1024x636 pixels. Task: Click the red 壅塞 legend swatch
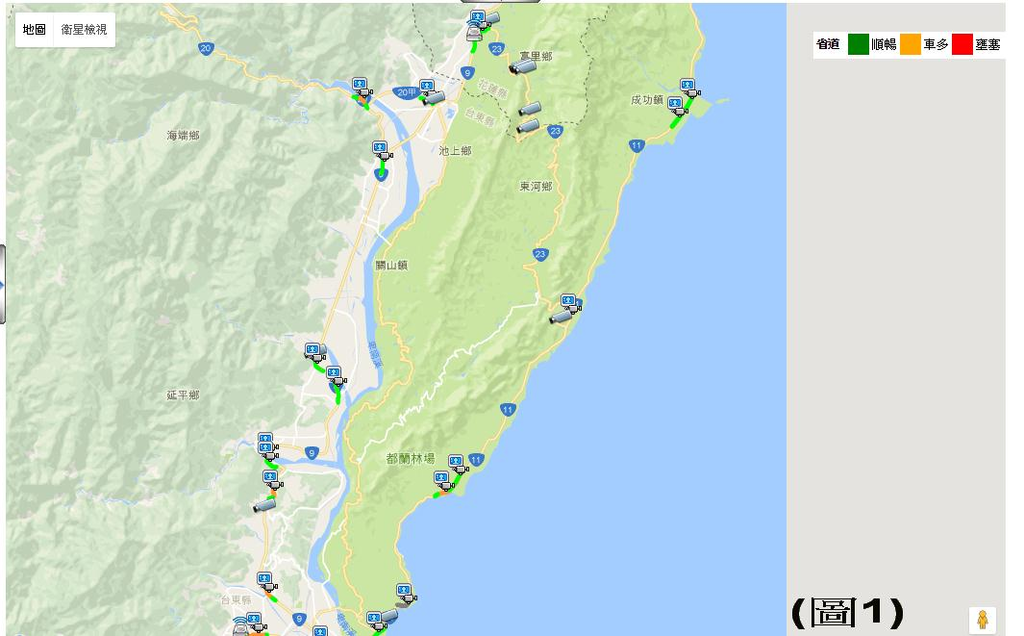coord(962,45)
